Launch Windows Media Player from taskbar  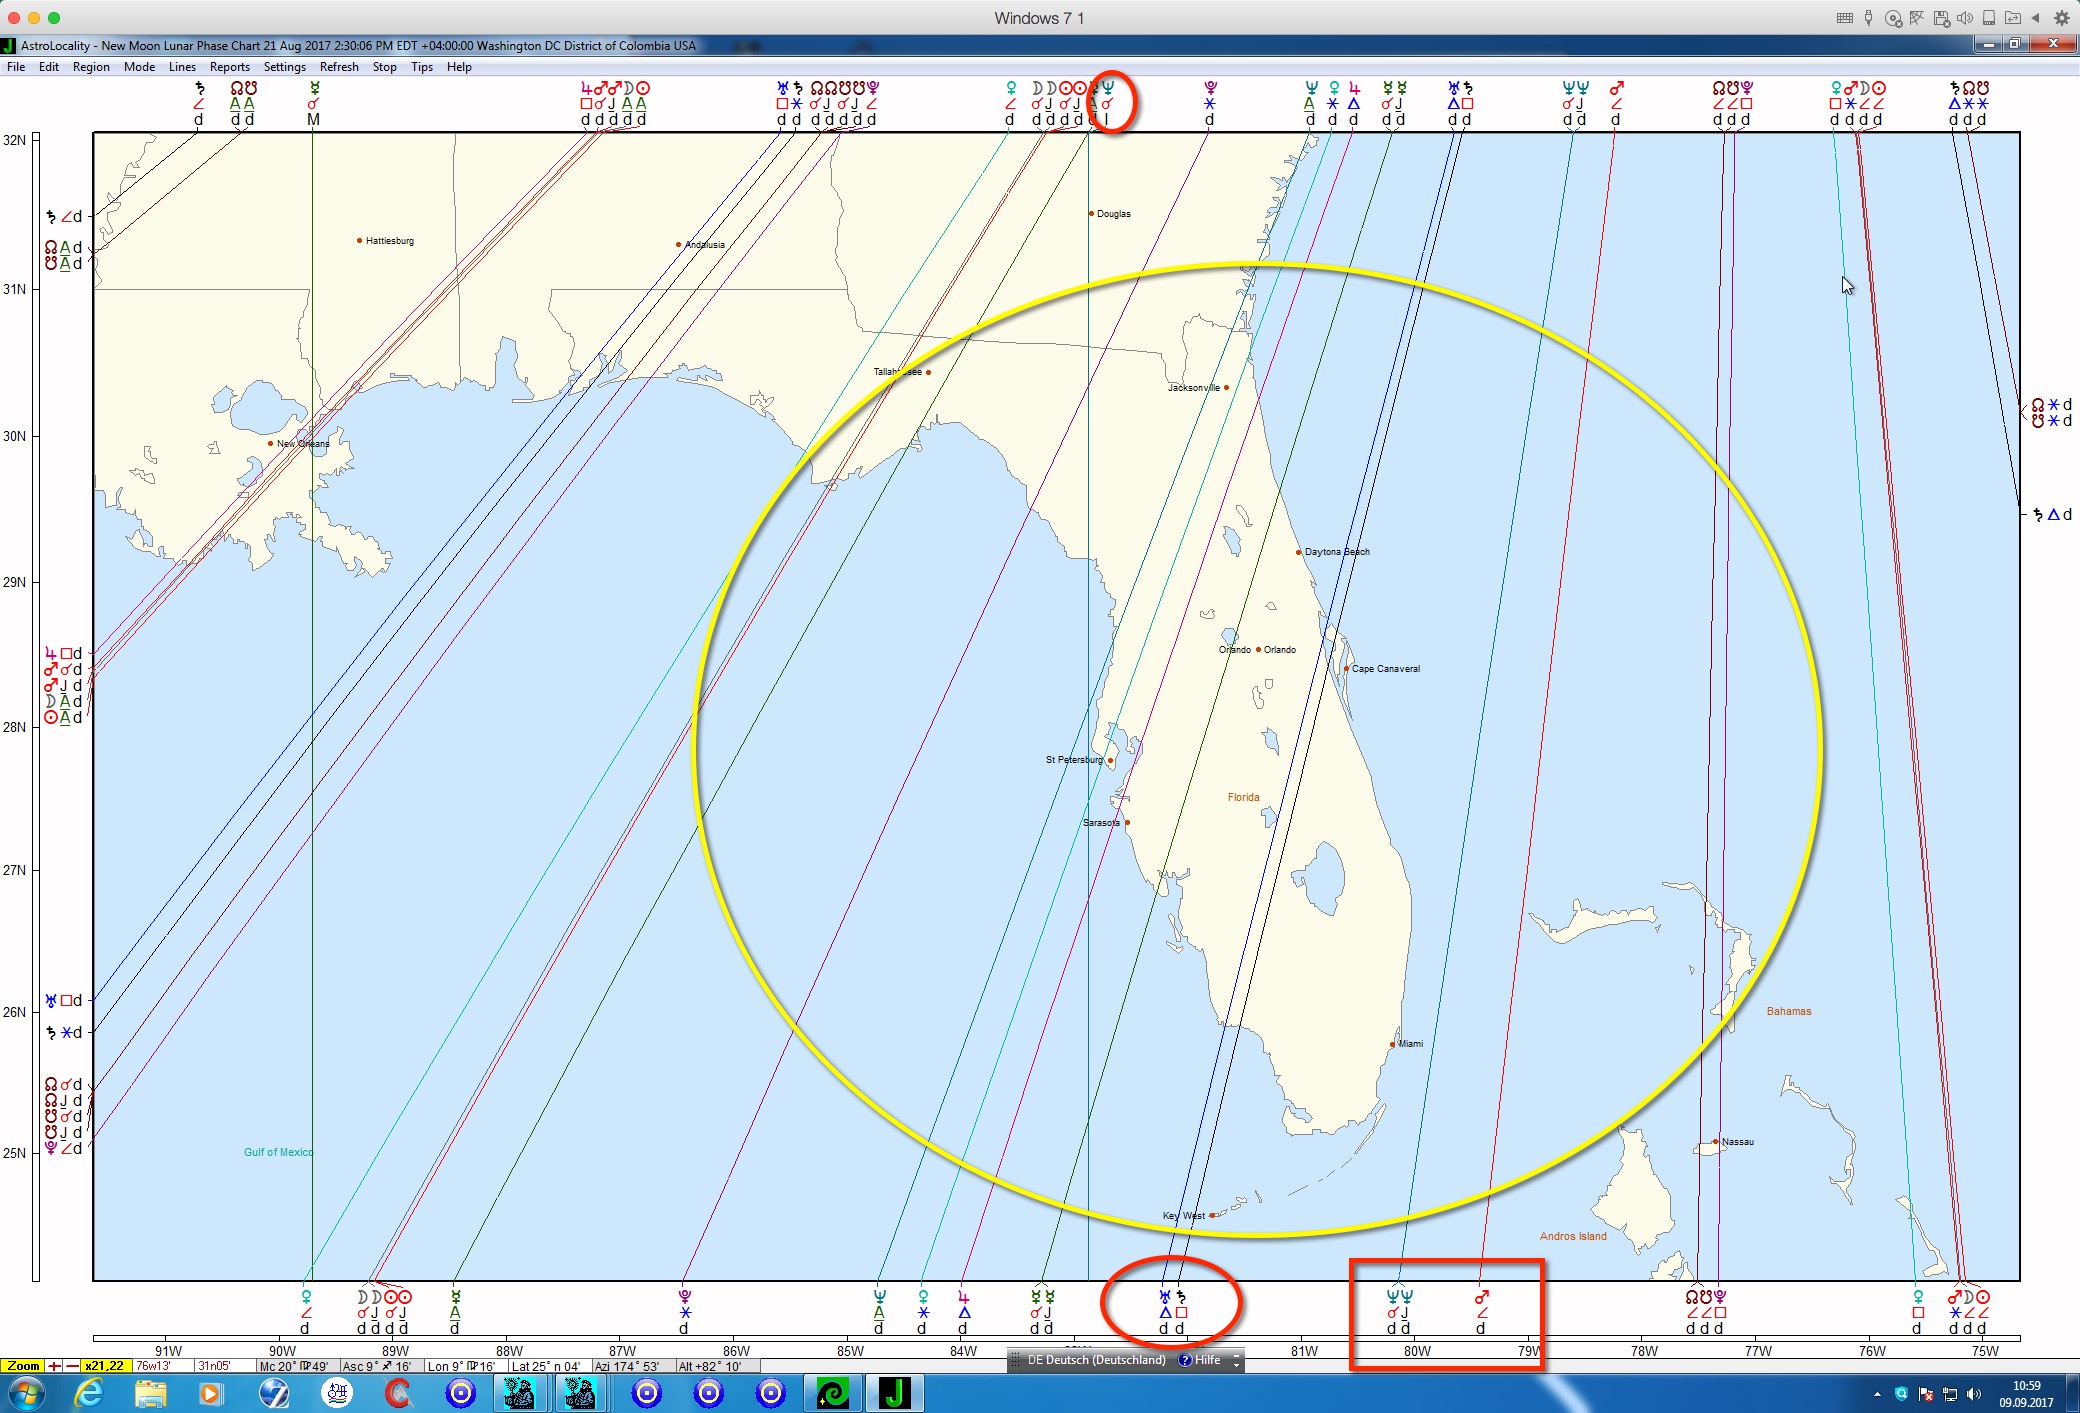210,1393
